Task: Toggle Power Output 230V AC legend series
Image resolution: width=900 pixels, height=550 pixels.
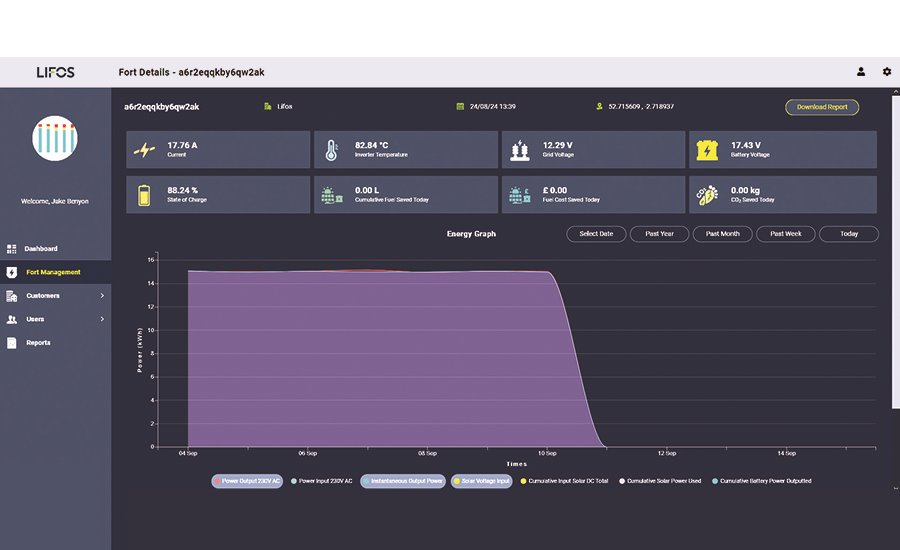Action: [x=247, y=481]
